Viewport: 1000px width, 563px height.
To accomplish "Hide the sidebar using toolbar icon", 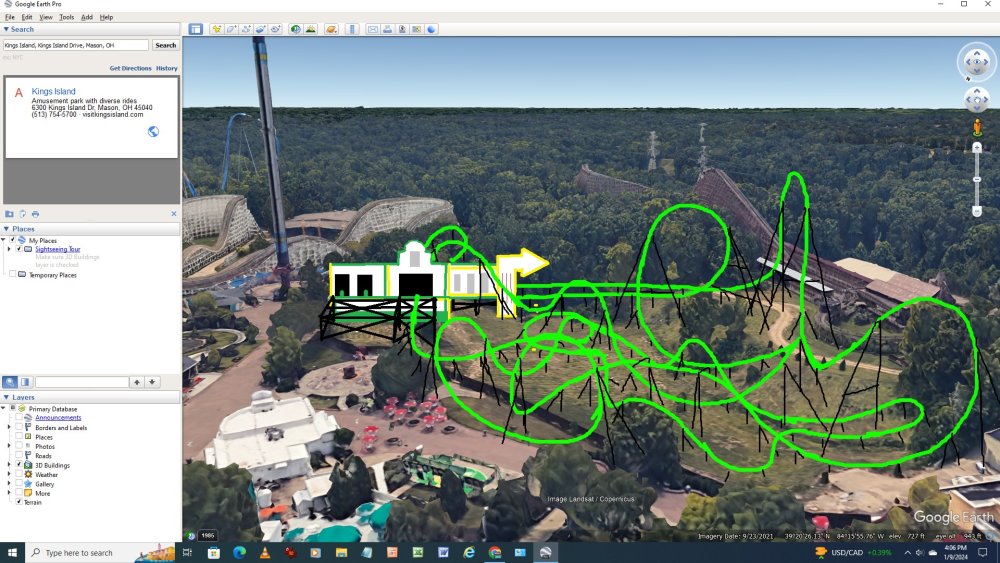I will point(195,29).
